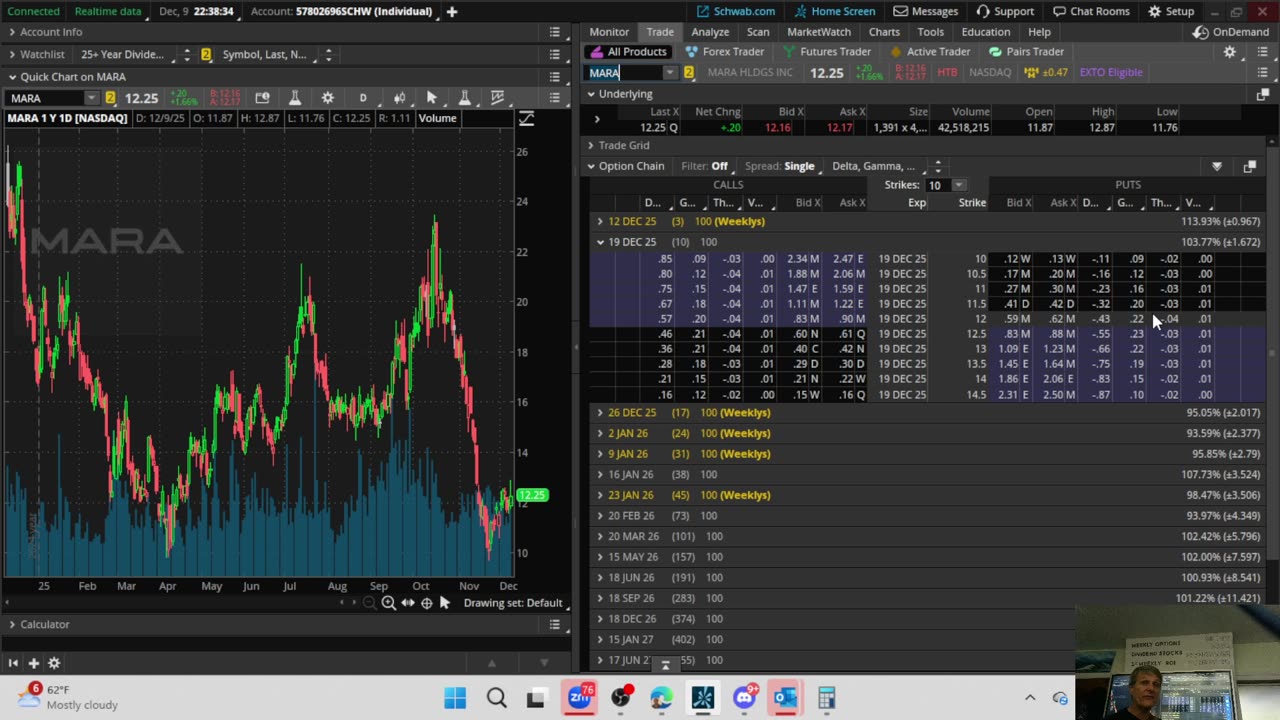The height and width of the screenshot is (720, 1280).
Task: Click yellow link number 2 in symbol bar
Action: pos(688,73)
